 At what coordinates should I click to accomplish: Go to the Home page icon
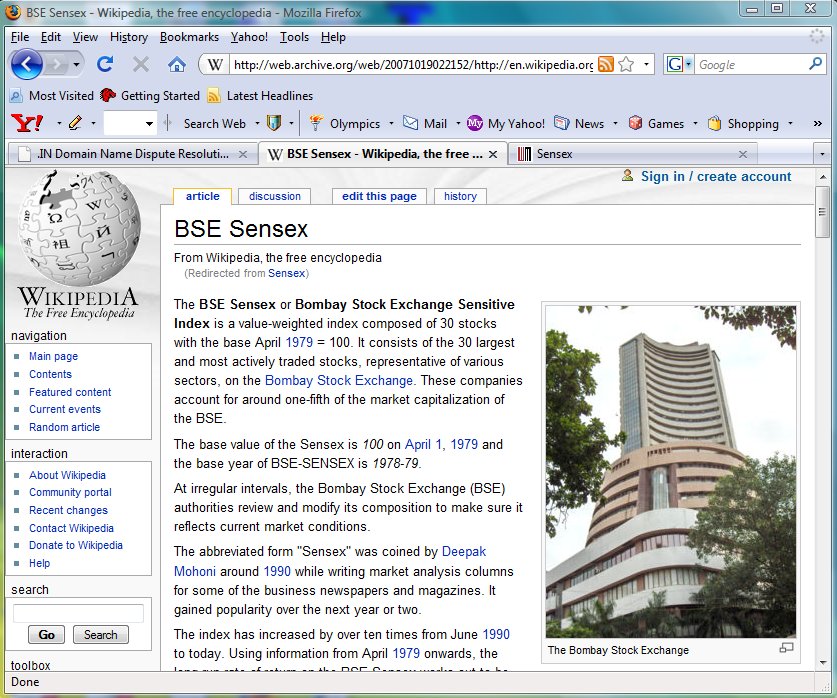(177, 65)
